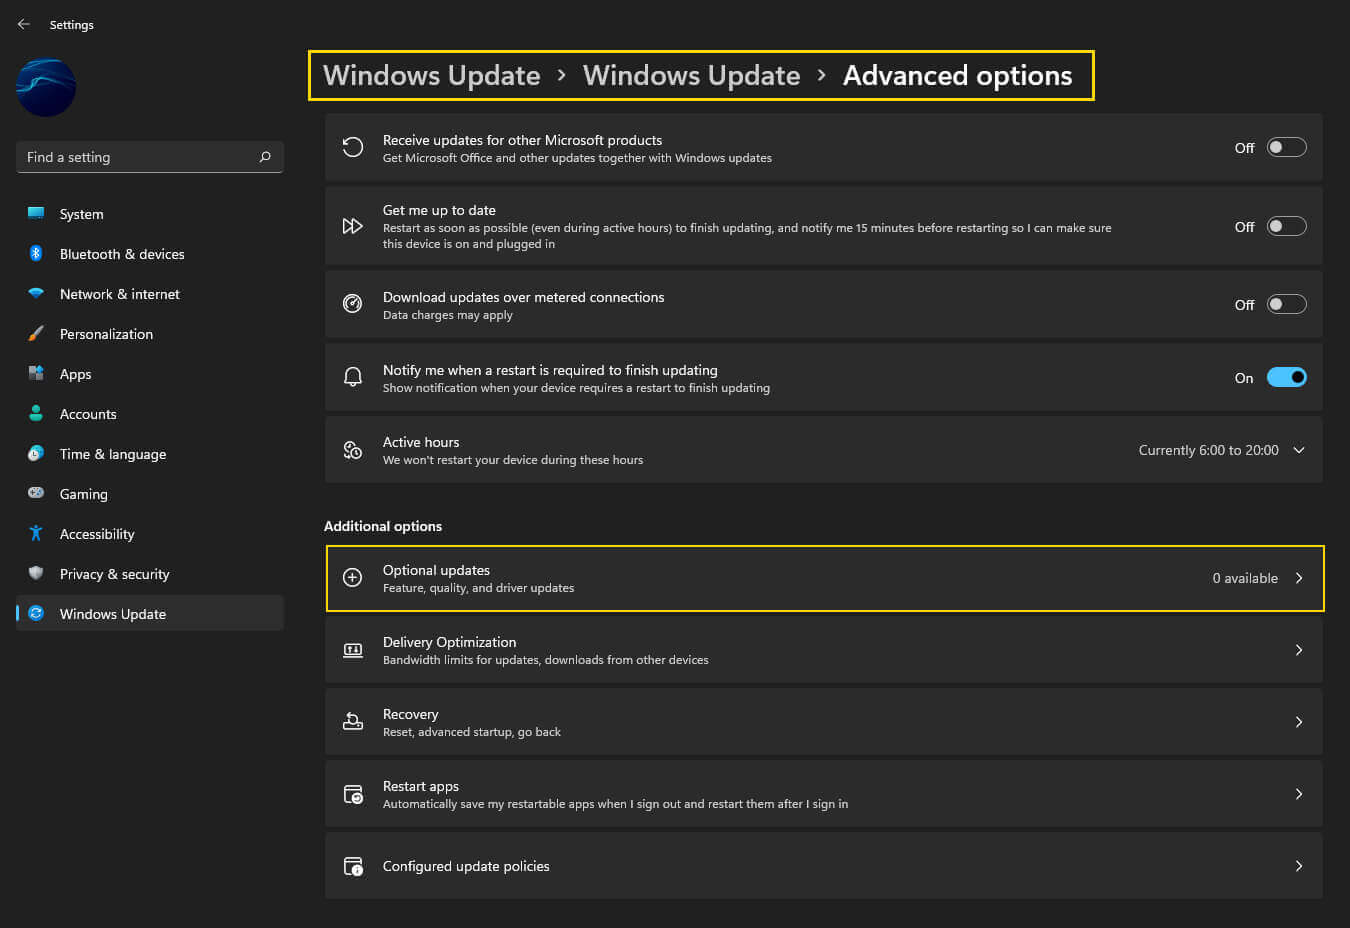
Task: Toggle Receive updates for other Microsoft products
Action: pyautogui.click(x=1287, y=147)
